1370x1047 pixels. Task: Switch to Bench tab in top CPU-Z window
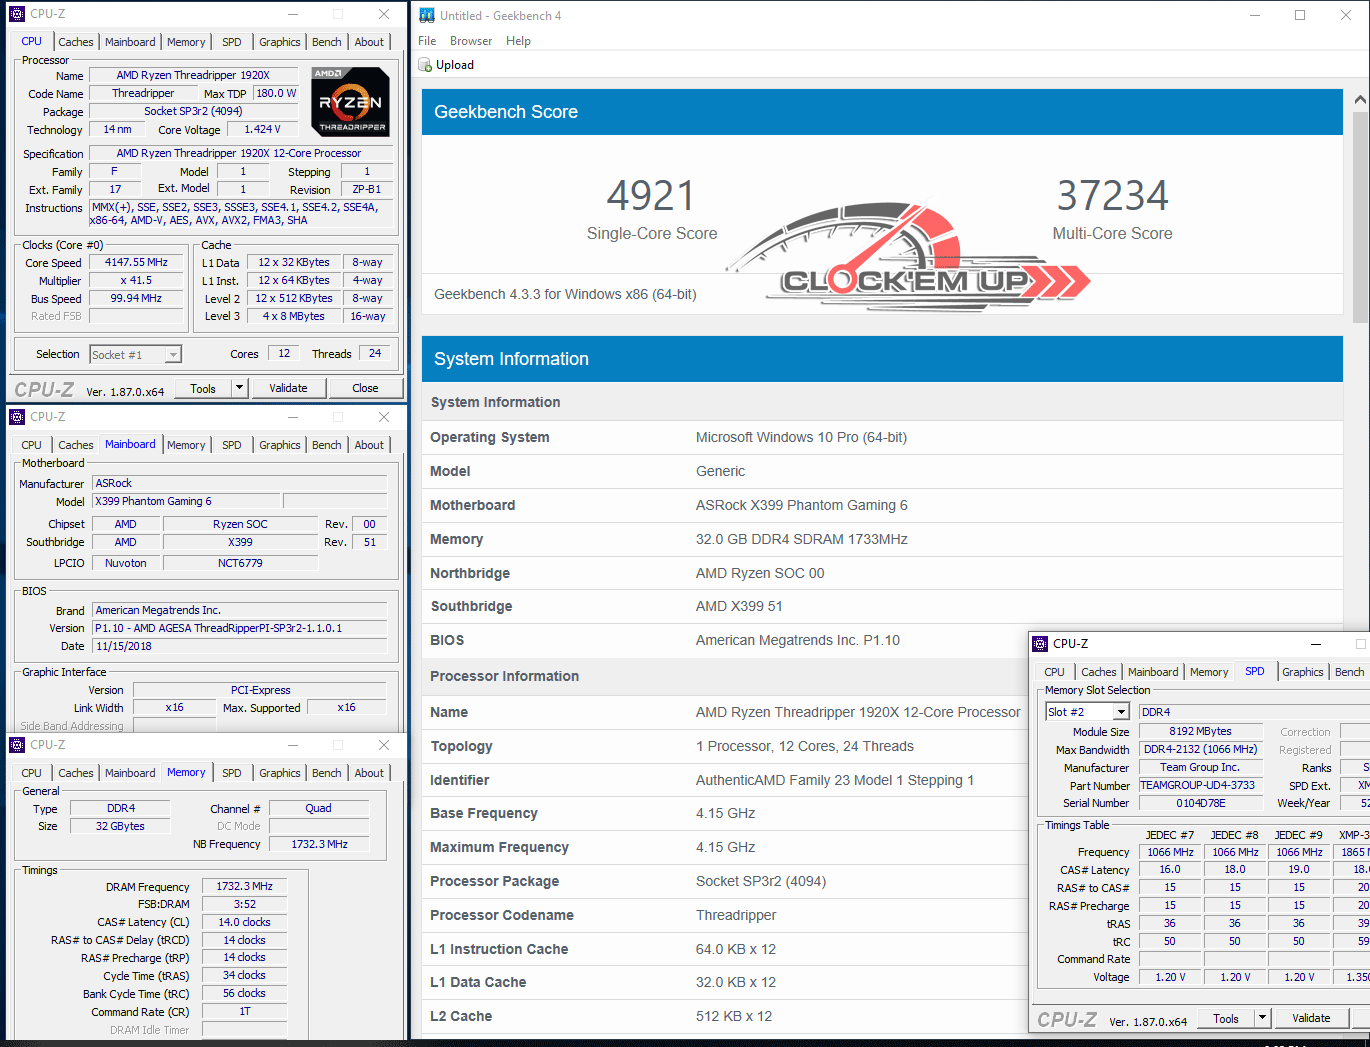[x=326, y=42]
